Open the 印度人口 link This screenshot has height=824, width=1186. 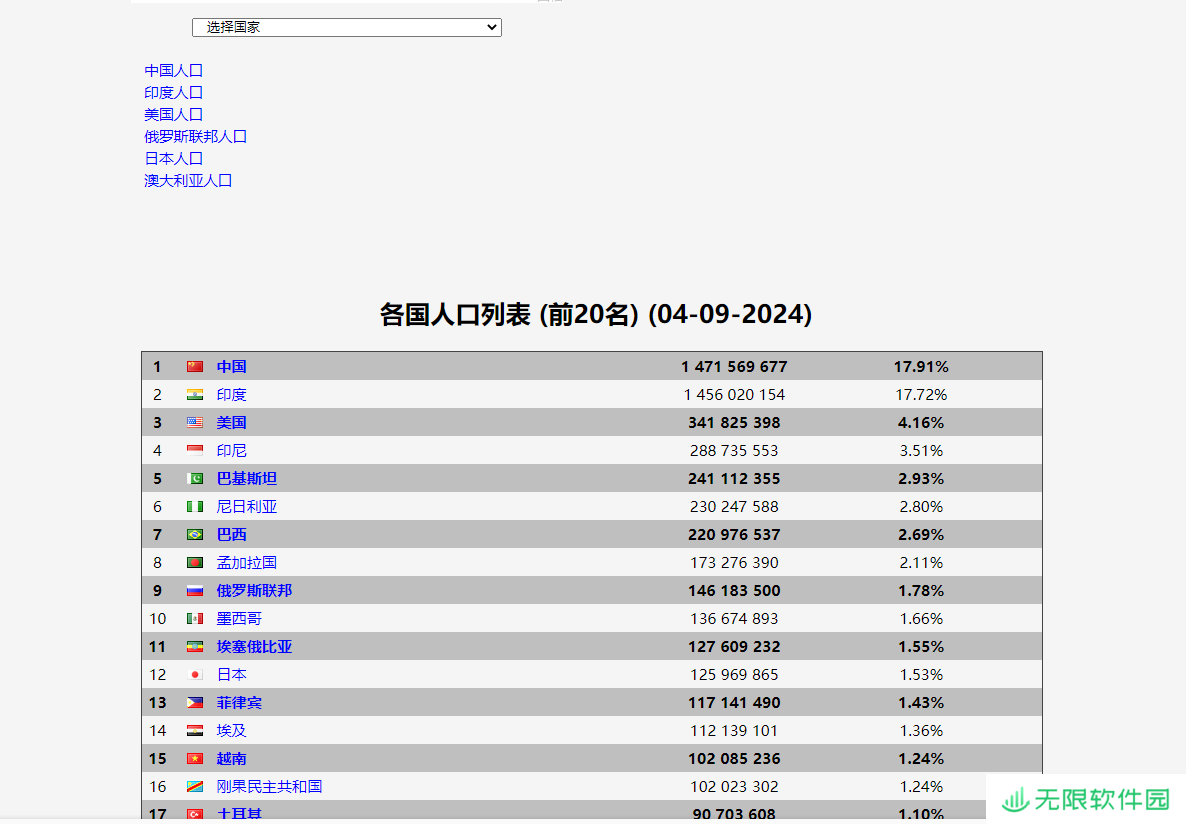point(174,92)
